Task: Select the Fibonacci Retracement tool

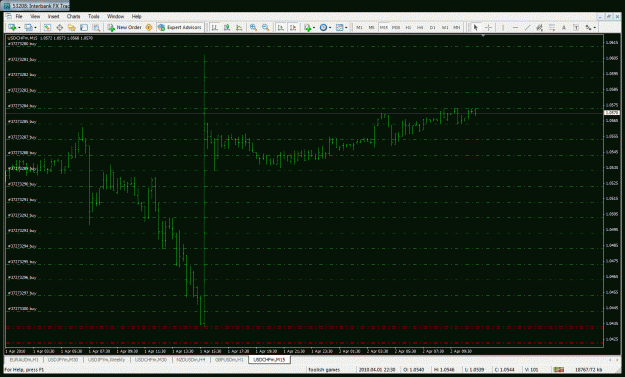Action: [x=552, y=27]
